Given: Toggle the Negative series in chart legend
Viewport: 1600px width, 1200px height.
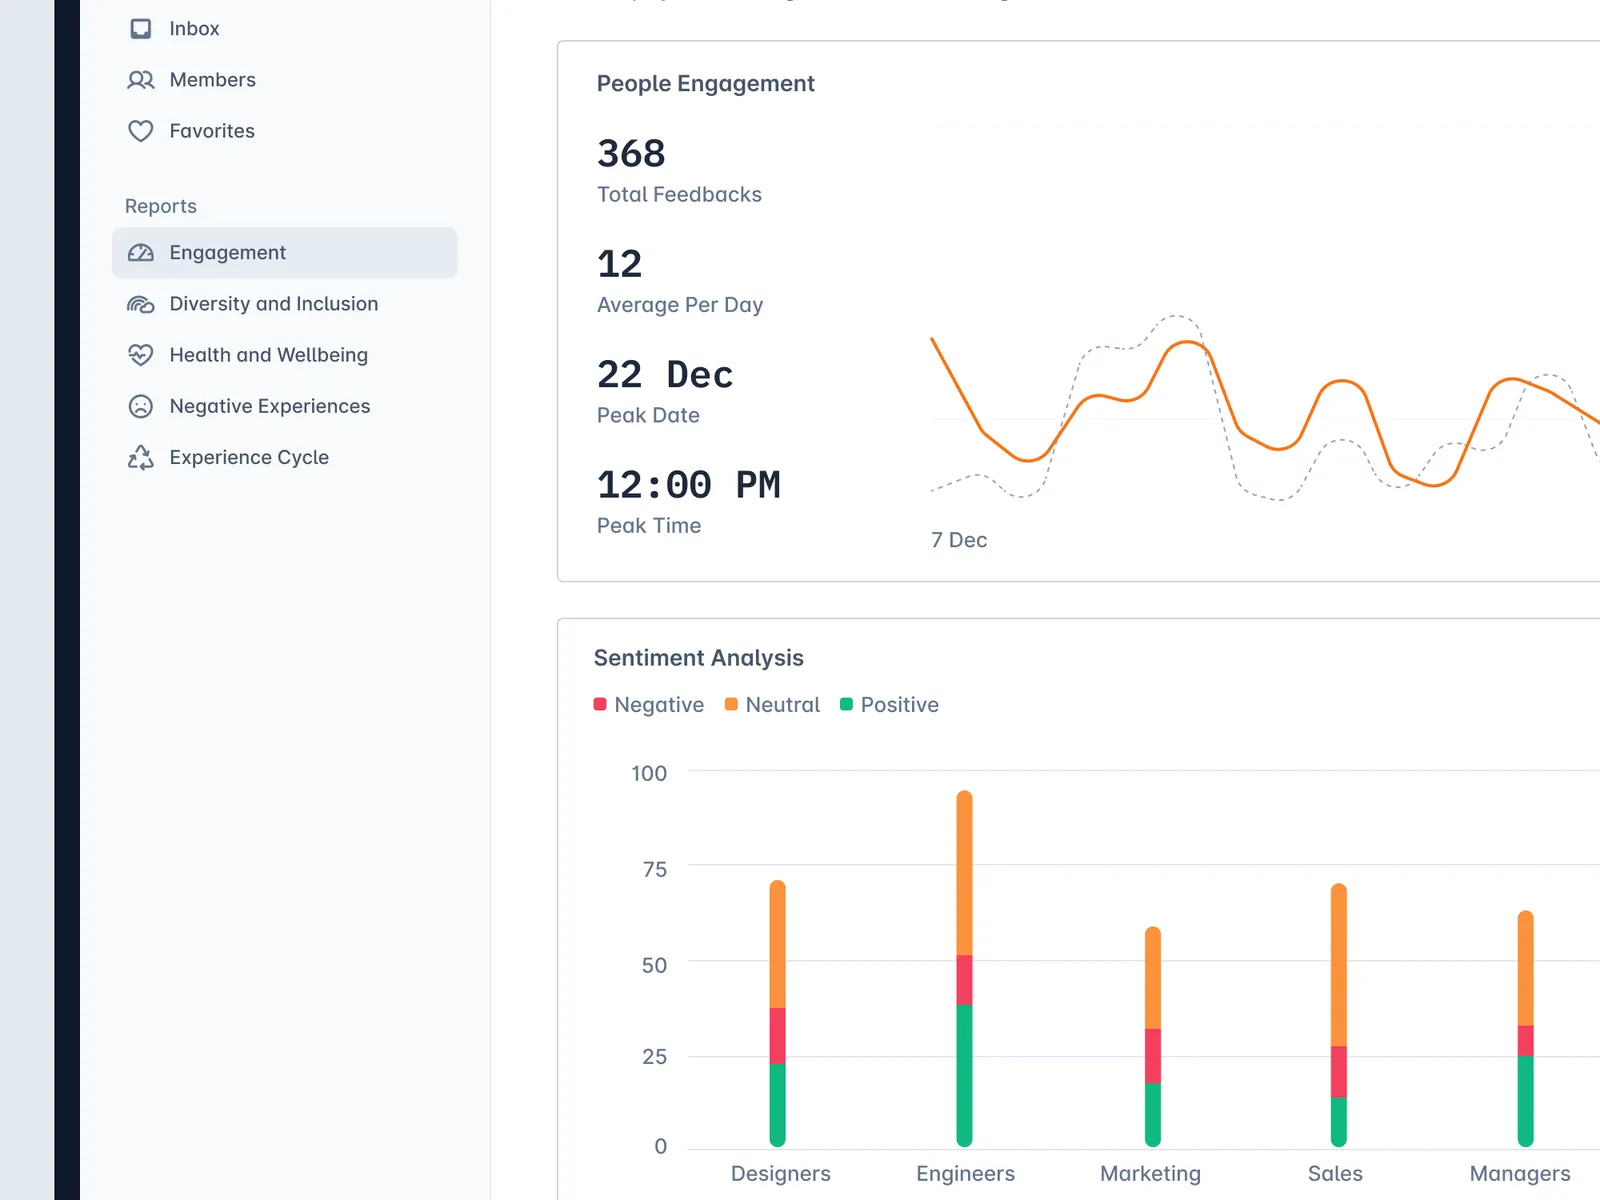Looking at the screenshot, I should click(x=649, y=705).
